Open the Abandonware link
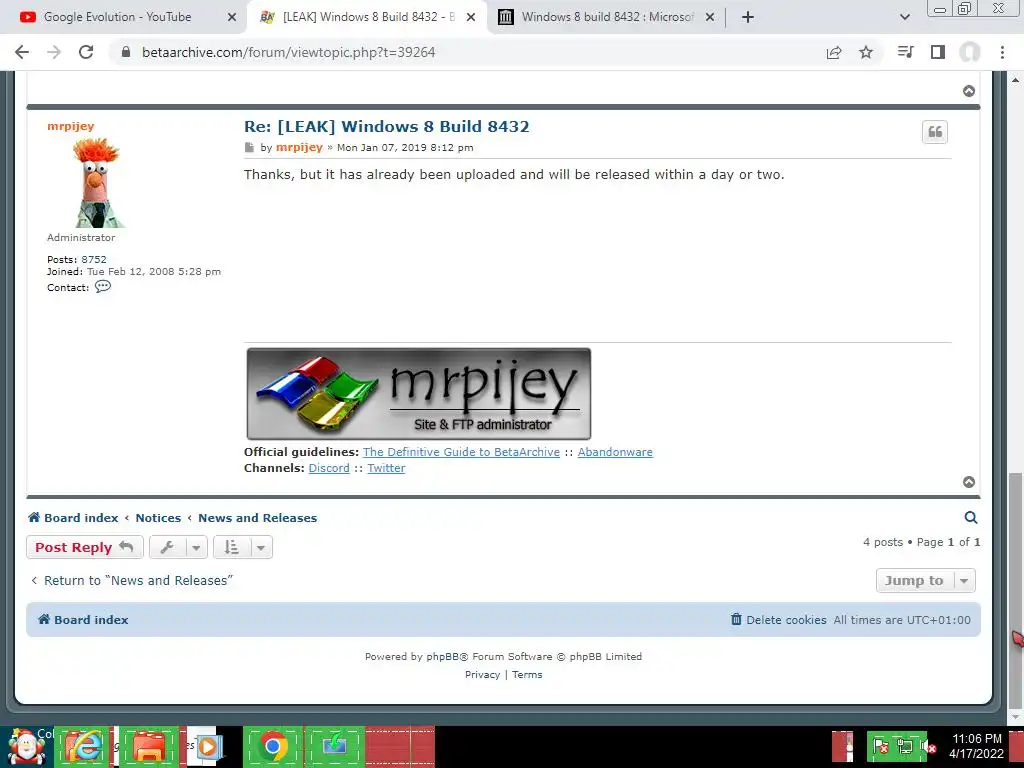 (x=615, y=452)
